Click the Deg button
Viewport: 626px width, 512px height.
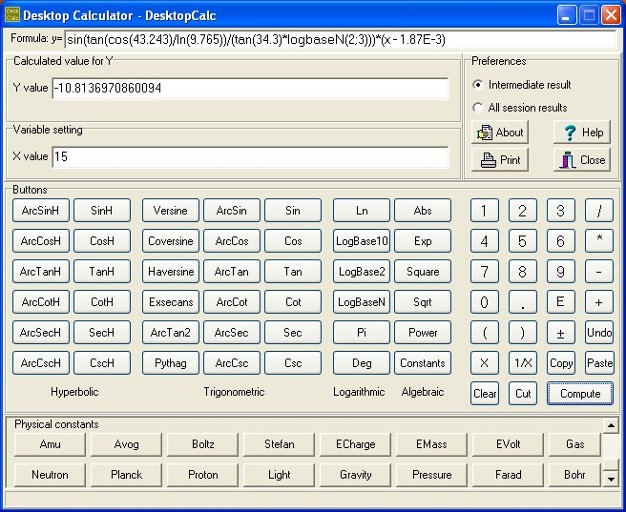[x=361, y=363]
